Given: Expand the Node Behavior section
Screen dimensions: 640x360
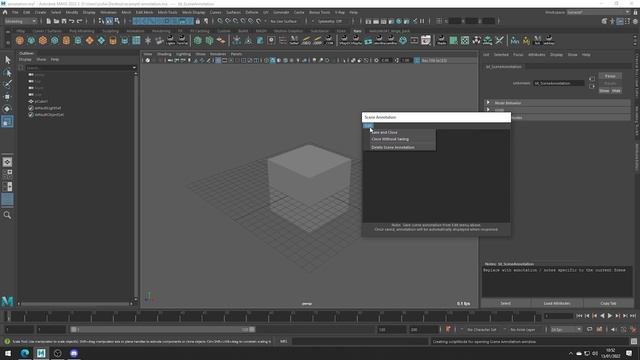Looking at the screenshot, I should click(557, 103).
